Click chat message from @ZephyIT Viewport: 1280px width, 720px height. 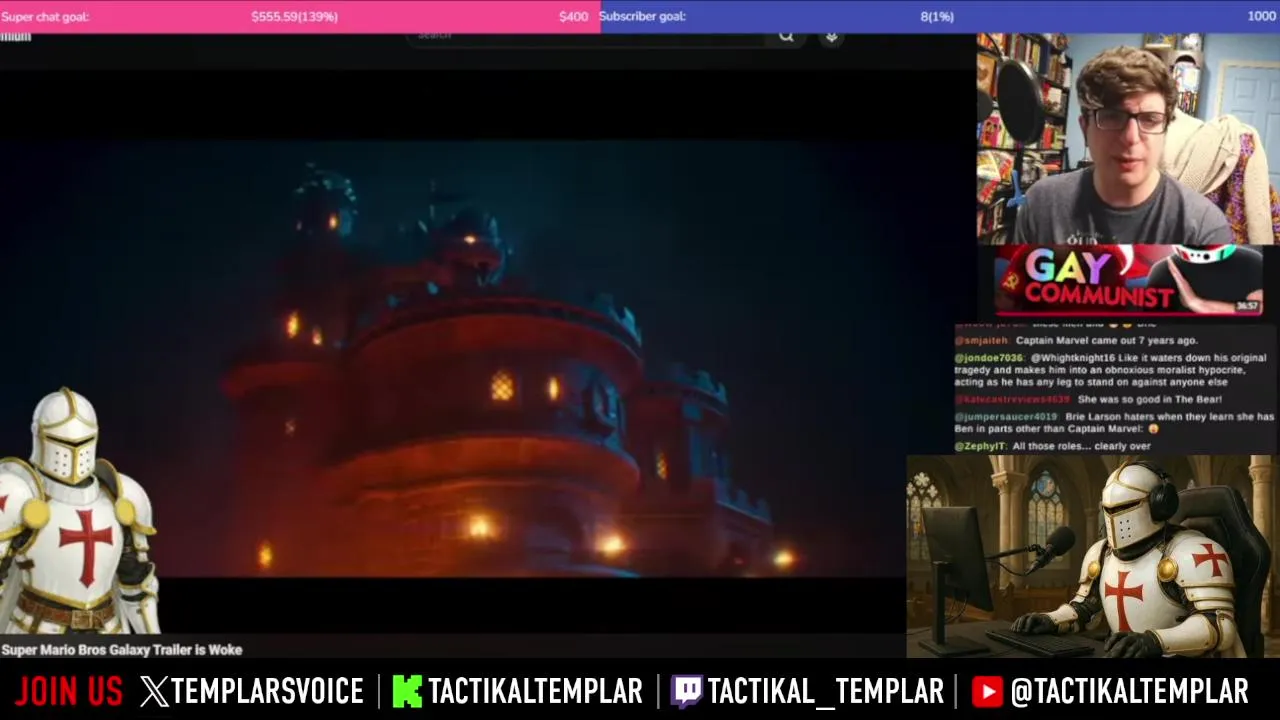1052,446
